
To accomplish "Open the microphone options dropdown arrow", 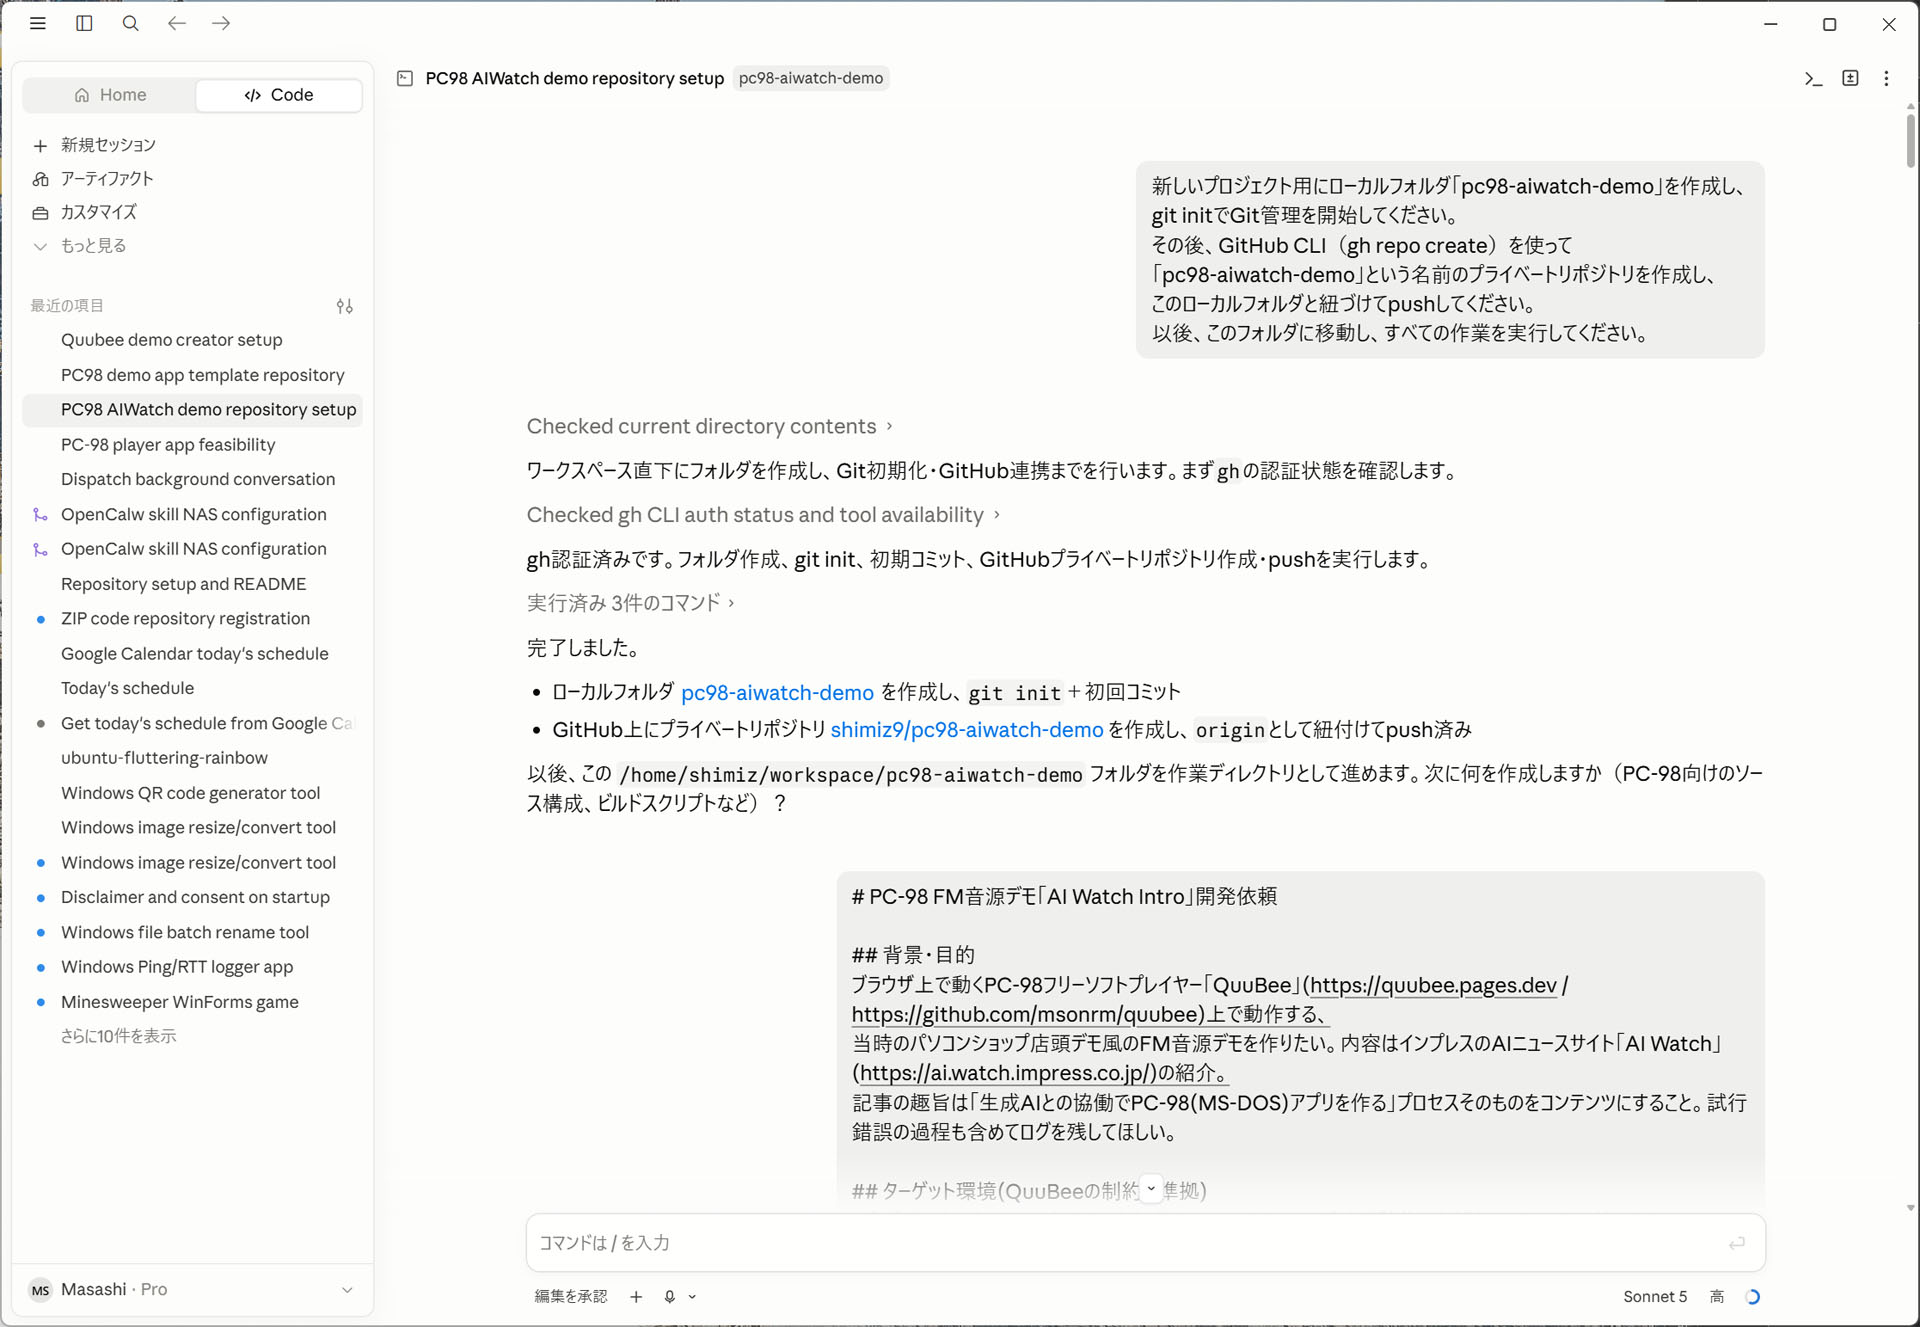I will (x=692, y=1296).
